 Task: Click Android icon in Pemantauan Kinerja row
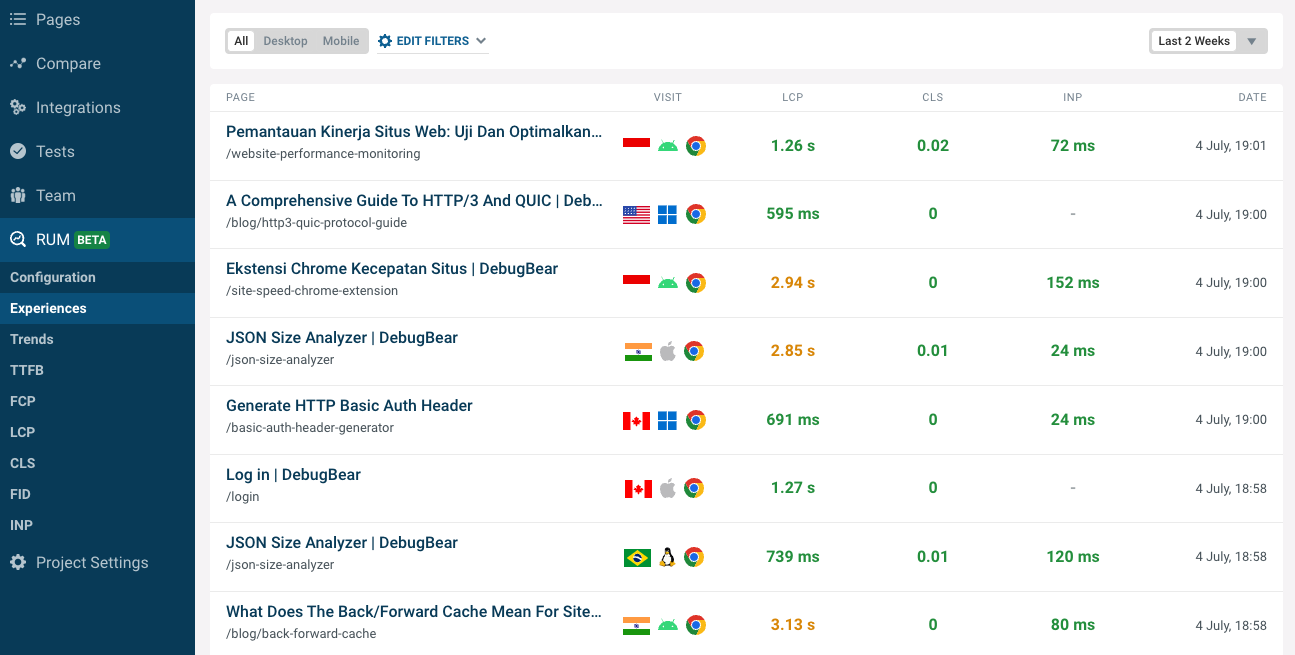668,146
